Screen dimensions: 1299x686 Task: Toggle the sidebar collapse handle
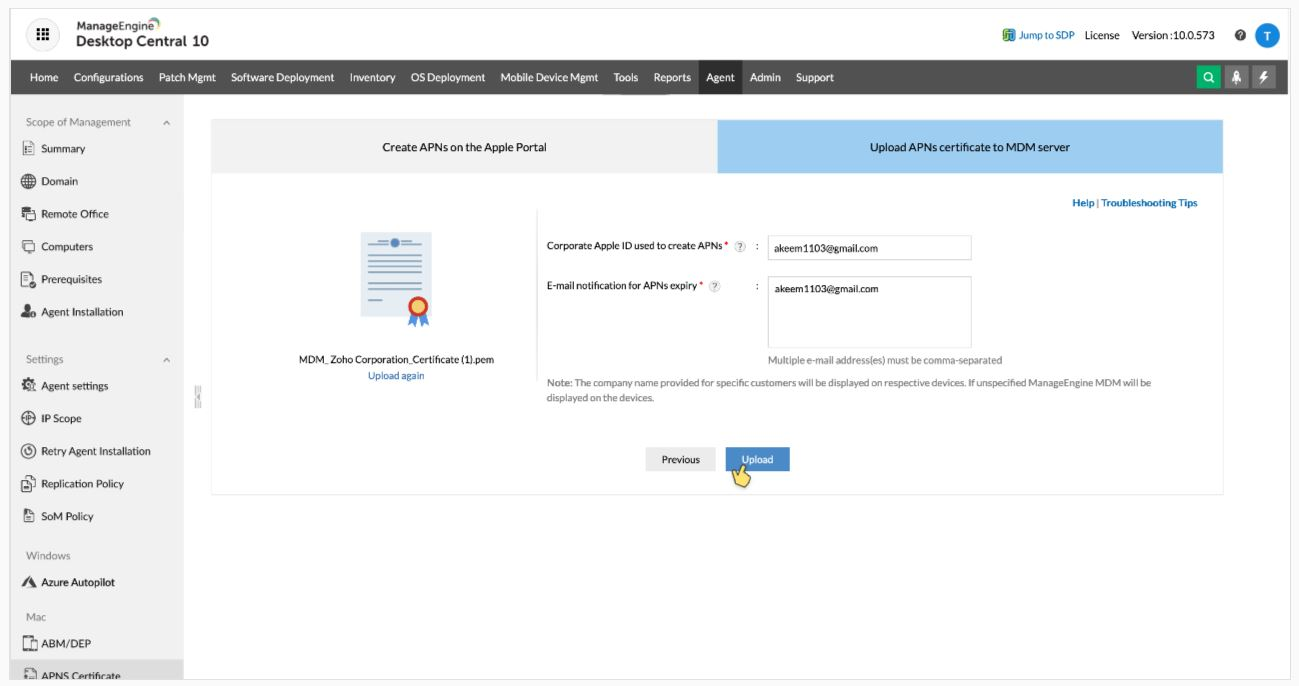coord(198,397)
